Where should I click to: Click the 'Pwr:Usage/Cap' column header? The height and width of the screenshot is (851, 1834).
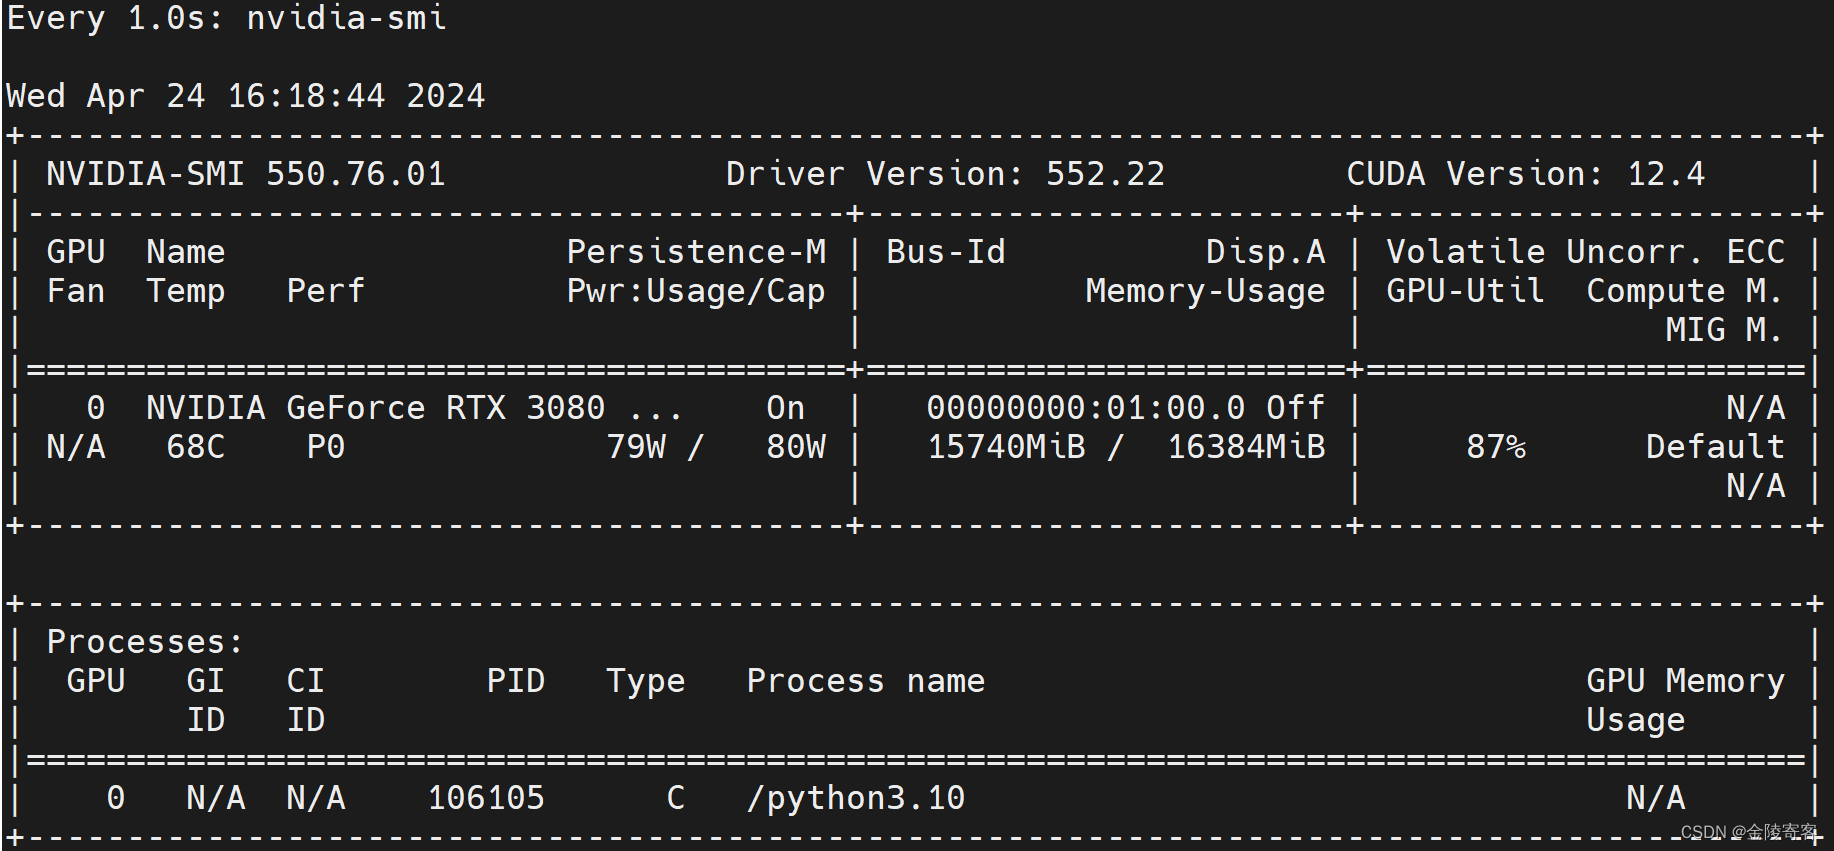click(696, 291)
